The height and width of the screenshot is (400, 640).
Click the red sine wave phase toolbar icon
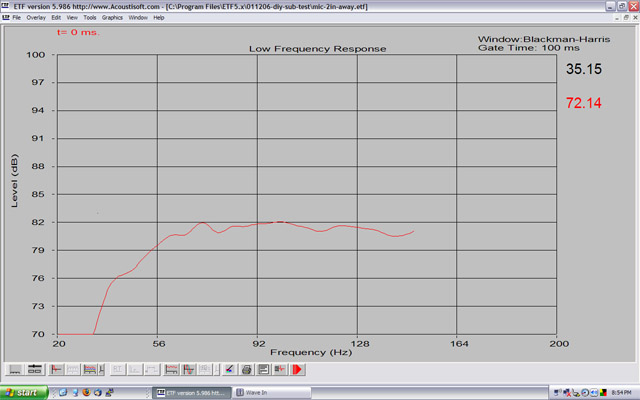189,369
